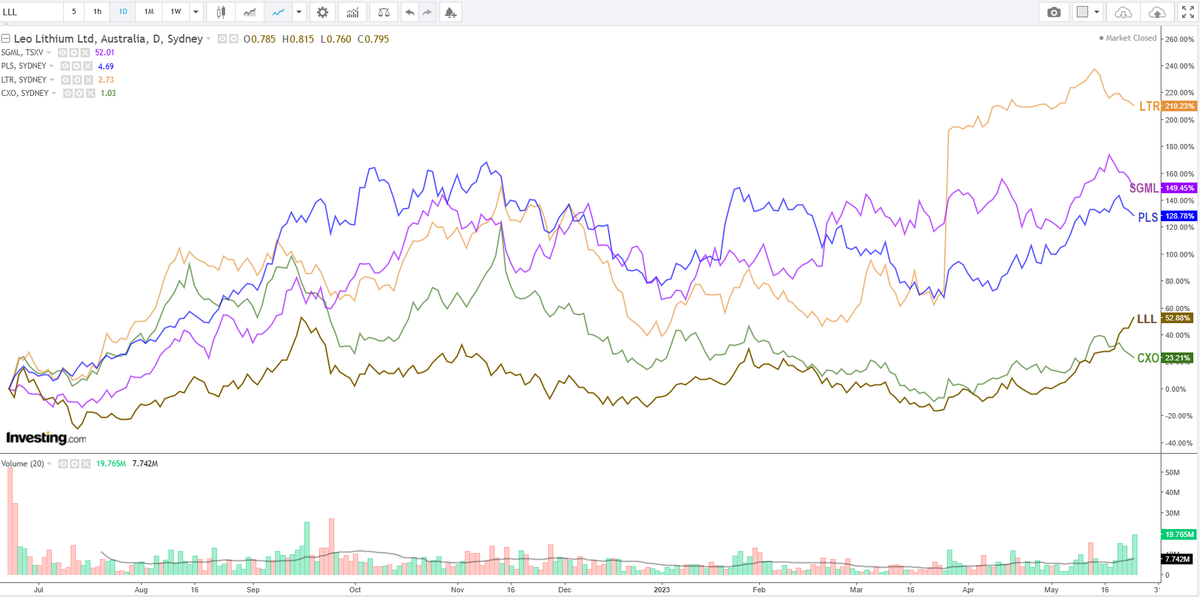Click the LLL symbol search field
The width and height of the screenshot is (1200, 597).
click(29, 12)
